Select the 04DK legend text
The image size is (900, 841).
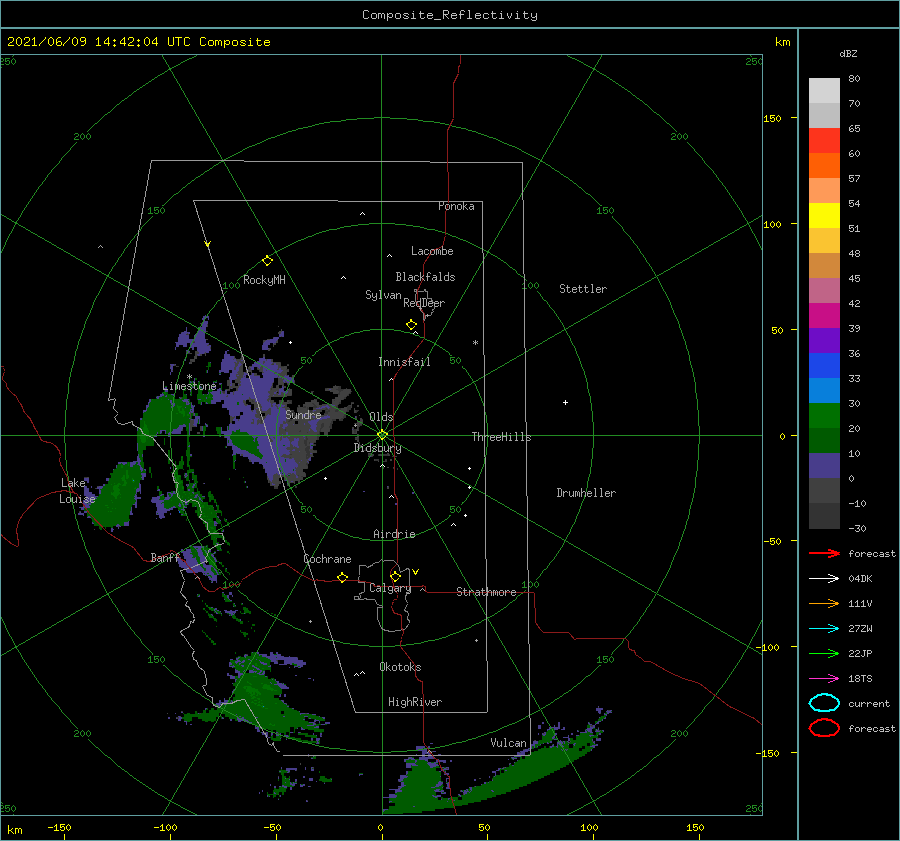click(860, 579)
